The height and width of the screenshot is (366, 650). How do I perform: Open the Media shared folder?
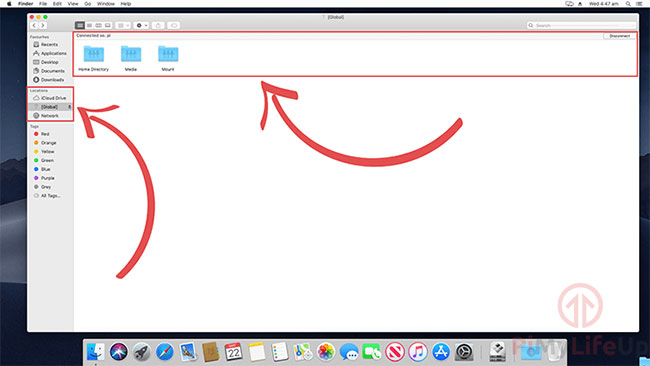click(131, 58)
